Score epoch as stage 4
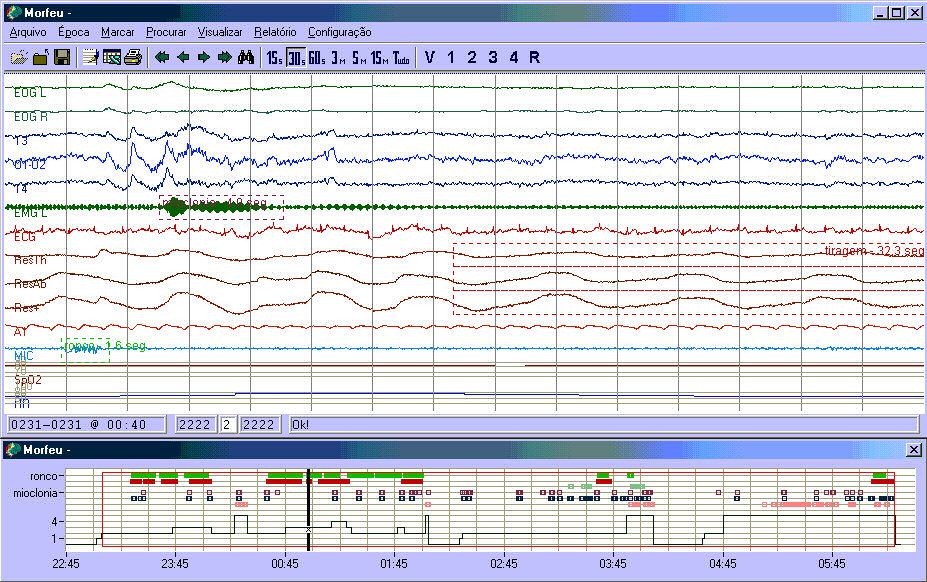Viewport: 927px width, 582px height. tap(514, 57)
